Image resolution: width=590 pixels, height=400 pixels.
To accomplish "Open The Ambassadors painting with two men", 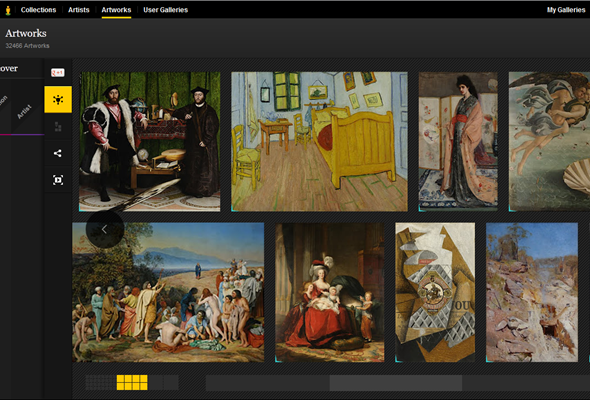I will [x=150, y=141].
